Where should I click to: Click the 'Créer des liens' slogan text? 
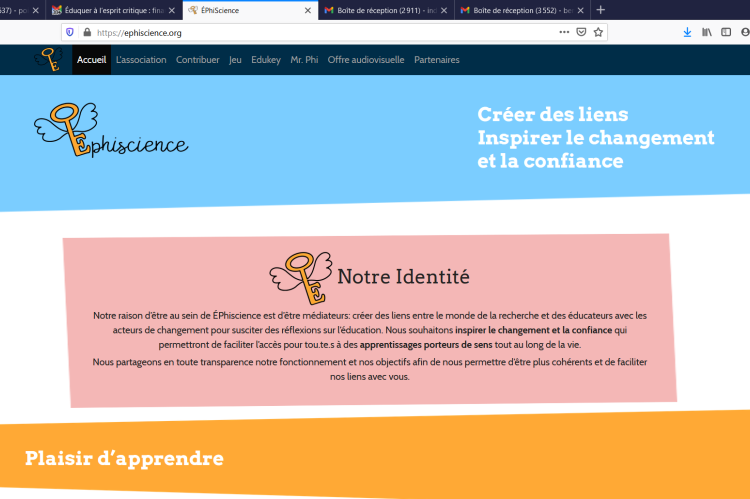coord(552,114)
